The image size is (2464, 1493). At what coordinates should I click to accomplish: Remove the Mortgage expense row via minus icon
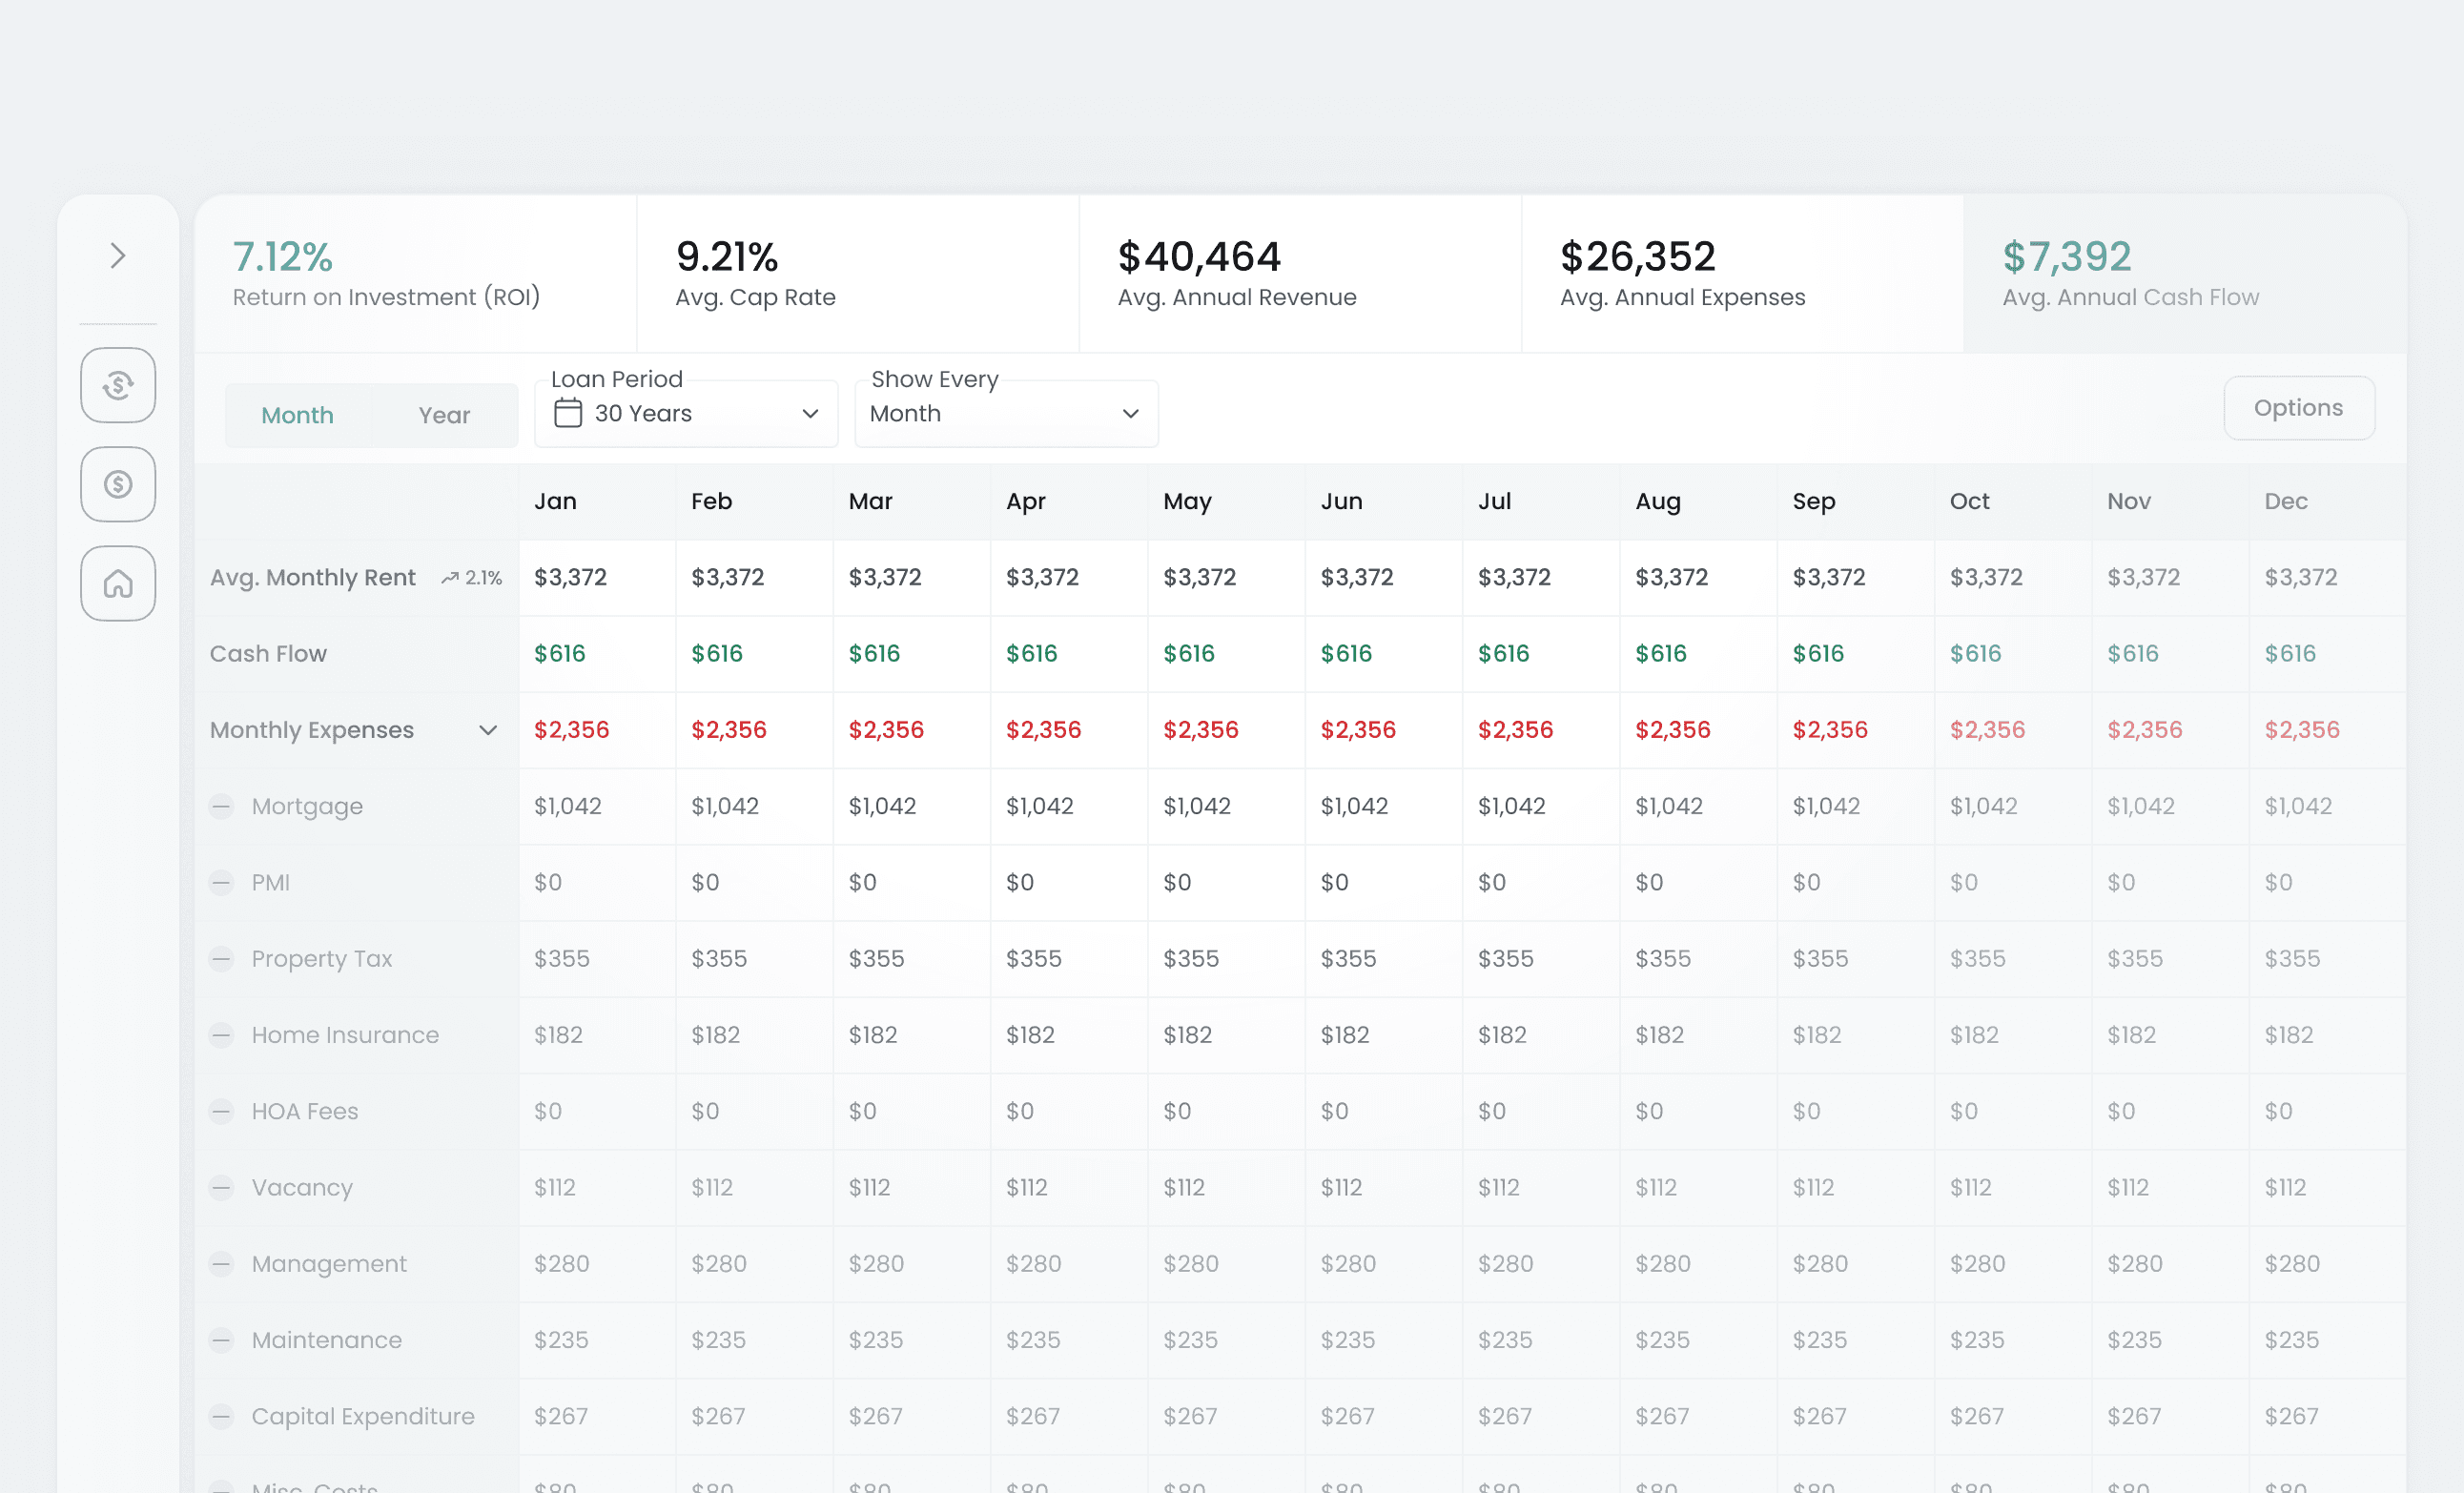(x=221, y=806)
